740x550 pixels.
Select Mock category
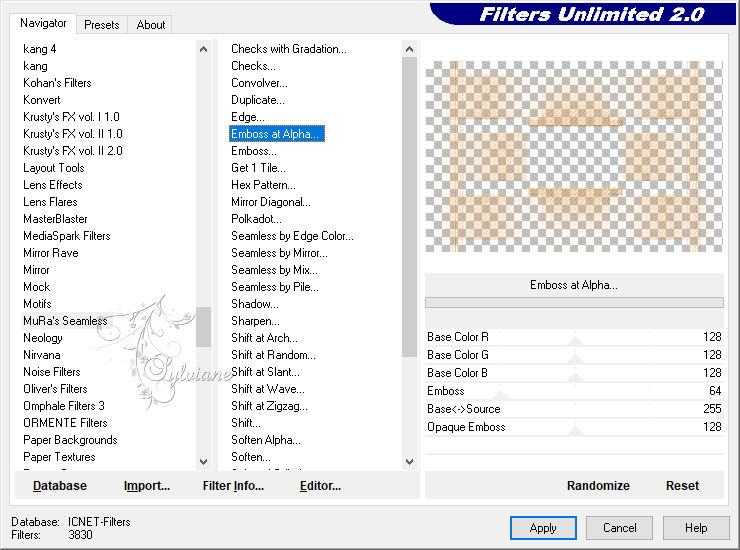coord(36,287)
